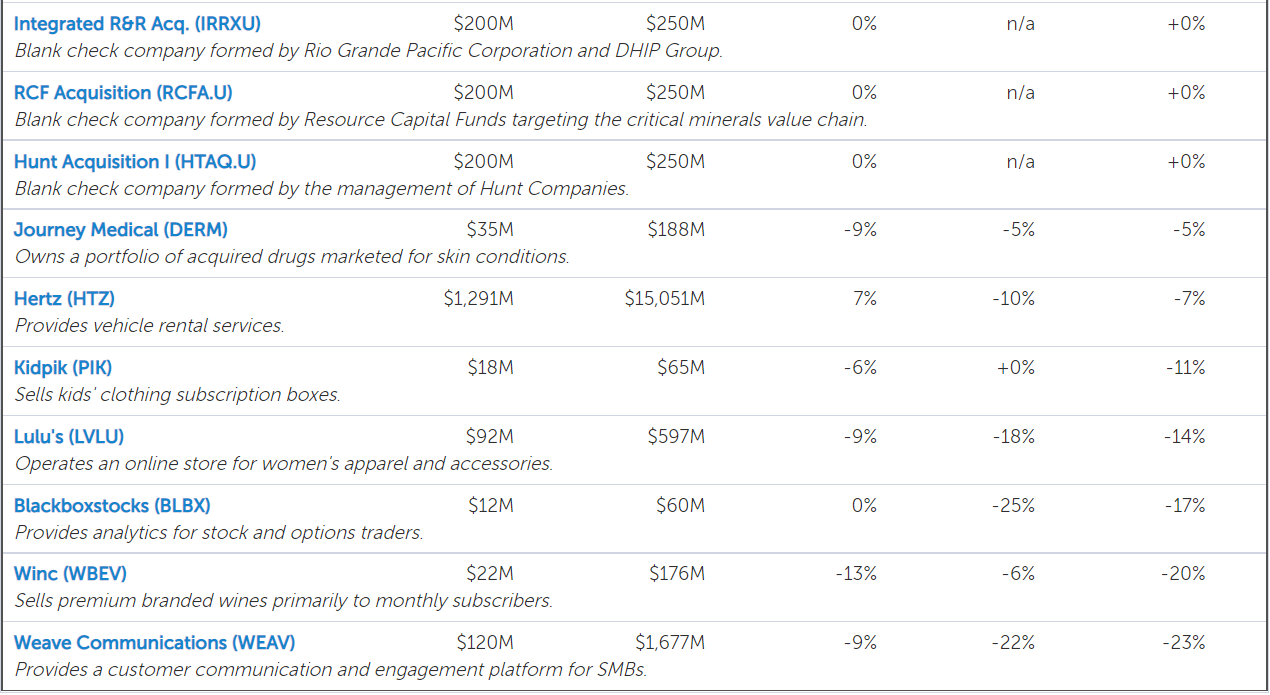Click $250M in the Integrated R&R Acq. row
The width and height of the screenshot is (1270, 695).
[x=676, y=24]
